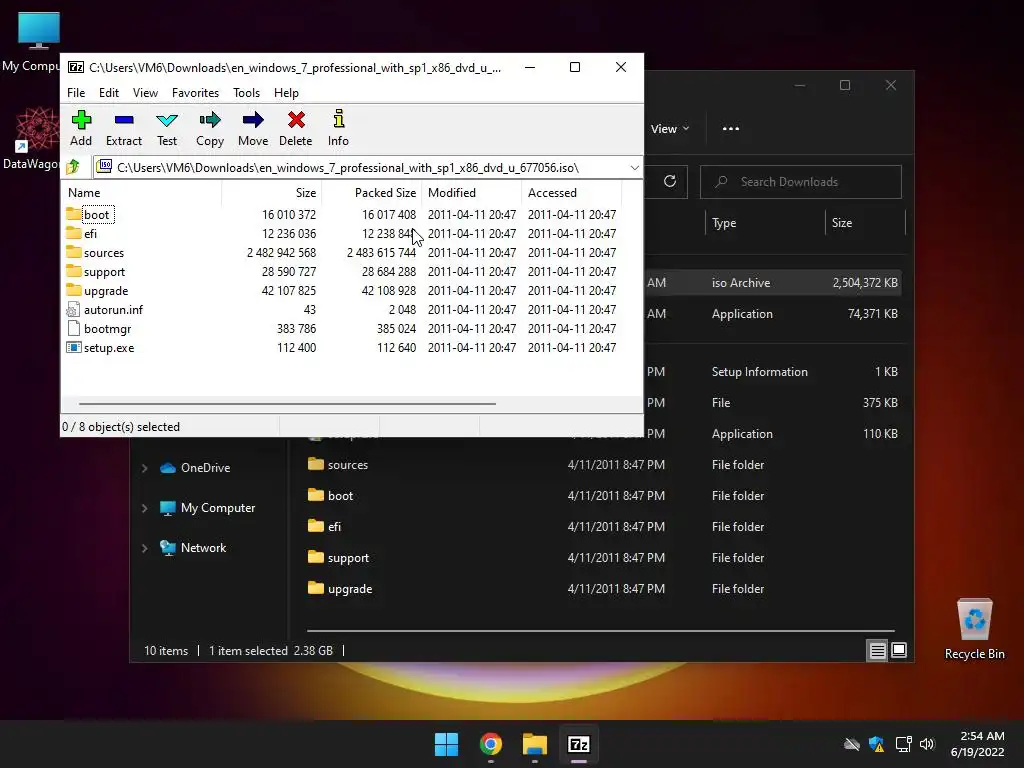Viewport: 1024px width, 768px height.
Task: Open the clock and date in taskbar
Action: click(977, 744)
